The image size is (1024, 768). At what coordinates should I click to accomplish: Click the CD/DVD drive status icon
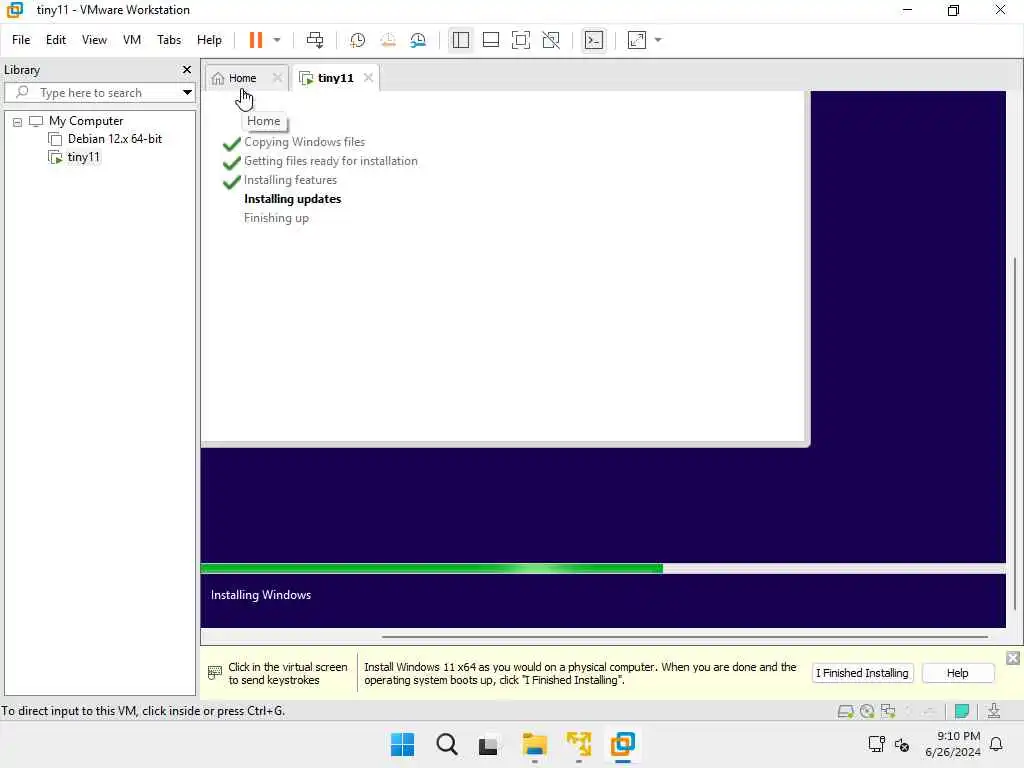click(867, 711)
